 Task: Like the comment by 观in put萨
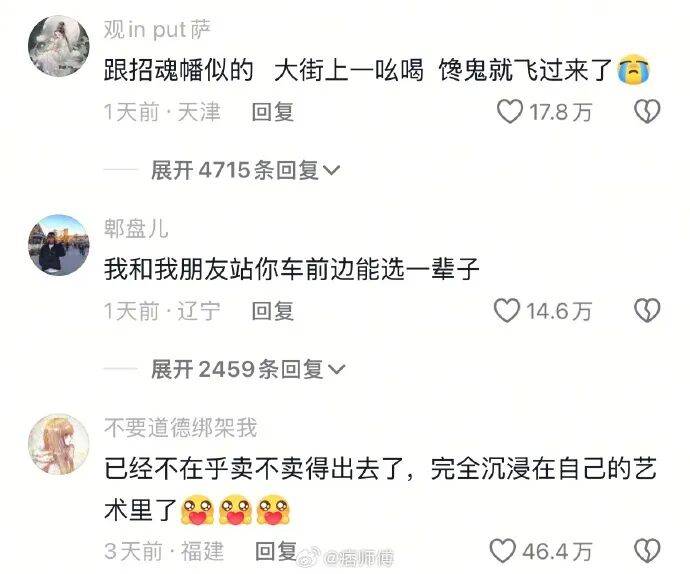pyautogui.click(x=510, y=111)
